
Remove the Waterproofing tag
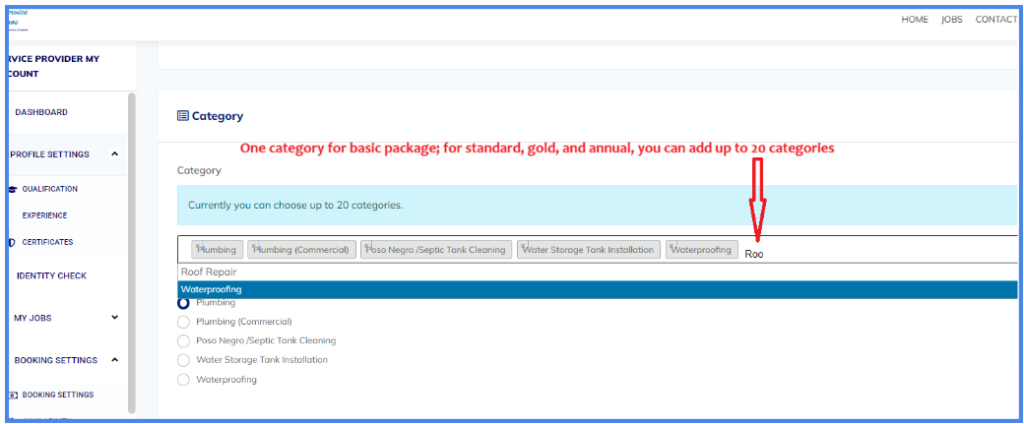(671, 246)
